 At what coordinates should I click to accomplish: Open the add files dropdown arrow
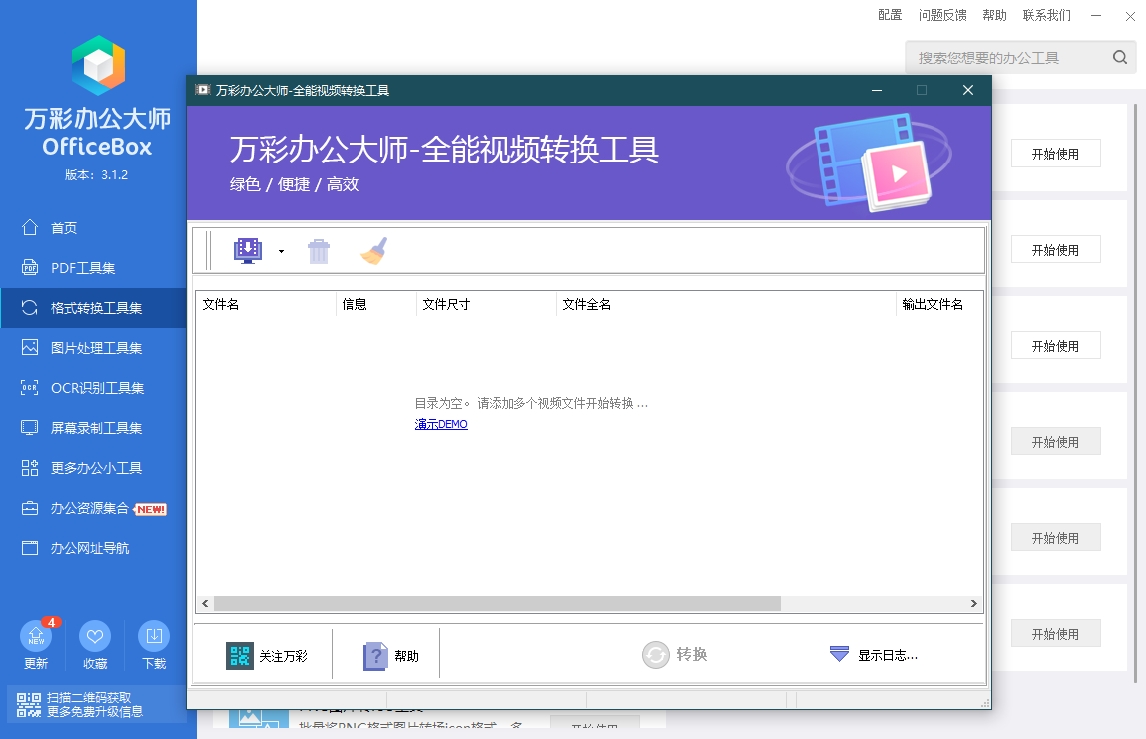(281, 251)
